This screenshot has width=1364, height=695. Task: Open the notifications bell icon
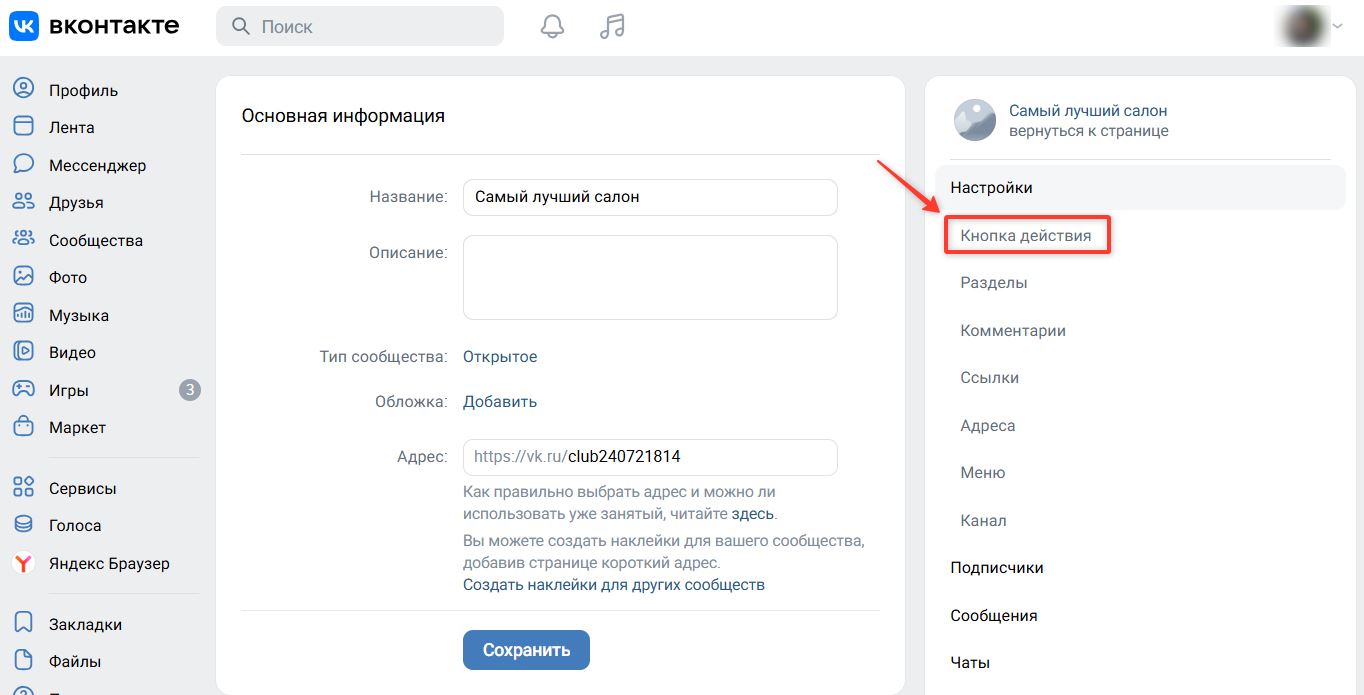pyautogui.click(x=552, y=26)
